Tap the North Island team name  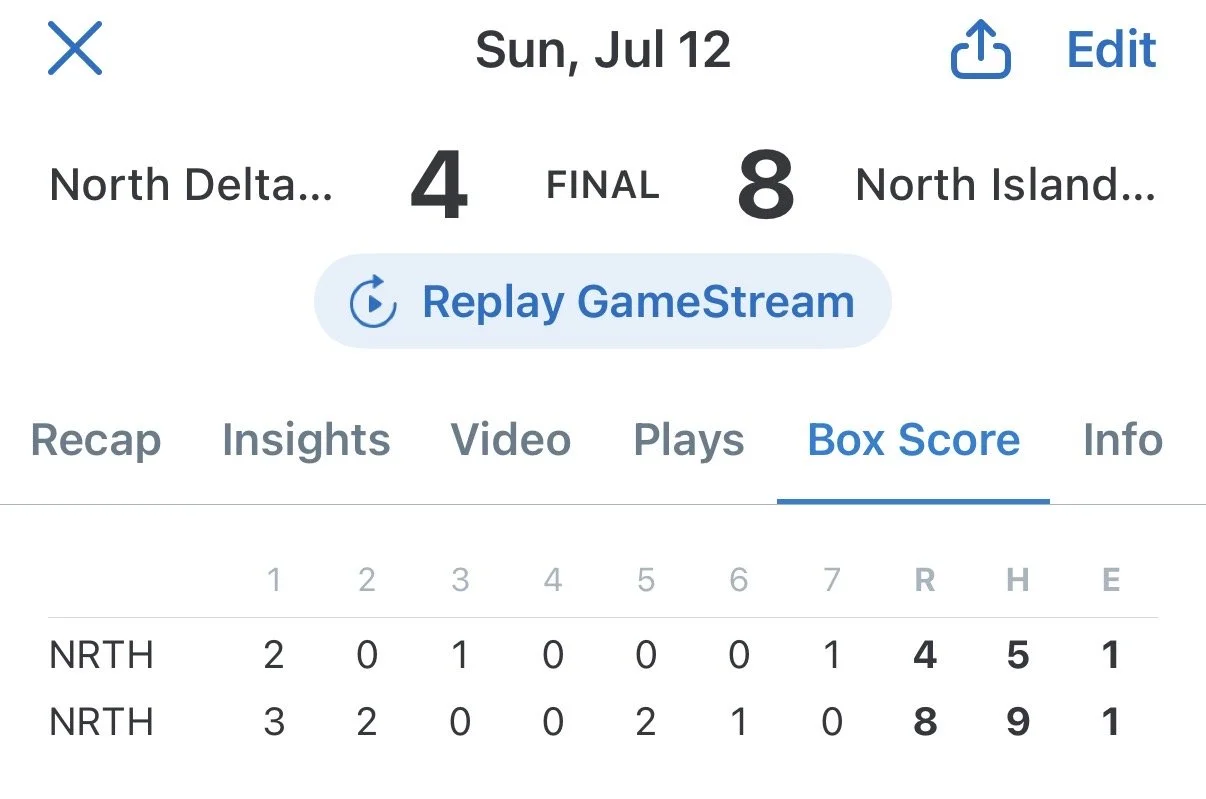(1005, 185)
